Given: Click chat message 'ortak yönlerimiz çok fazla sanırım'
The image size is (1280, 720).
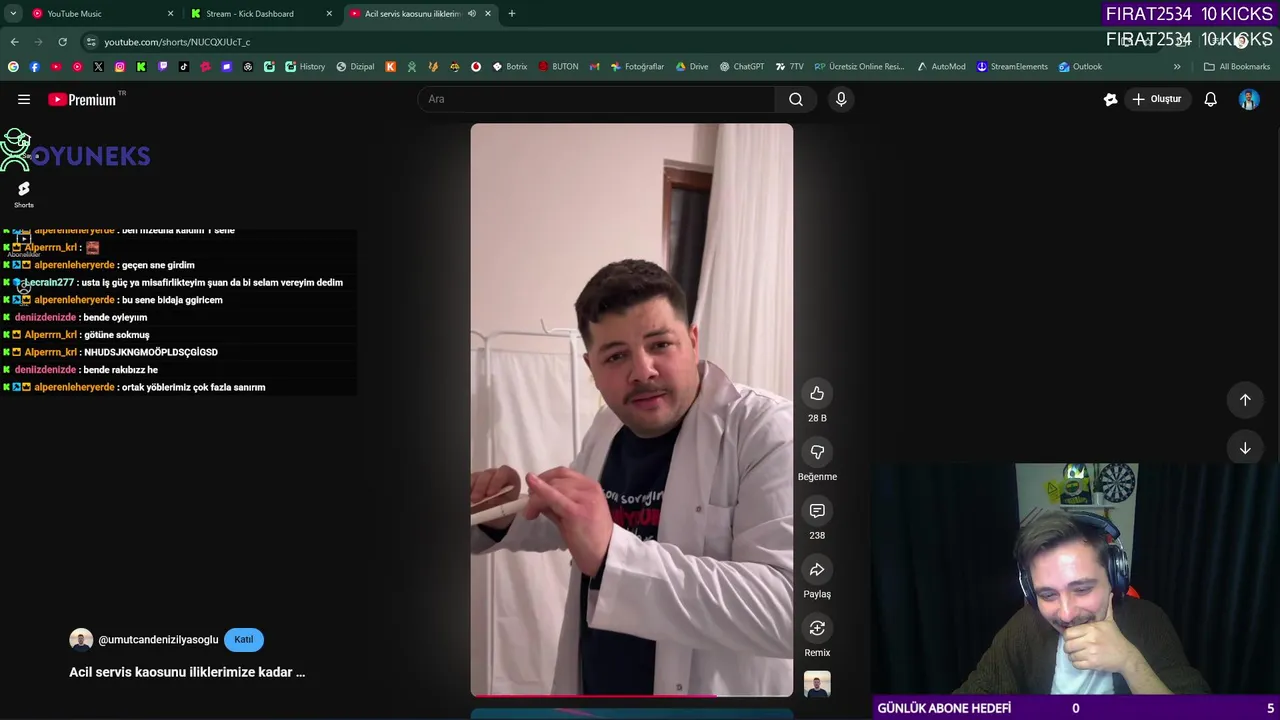Looking at the screenshot, I should click(193, 387).
